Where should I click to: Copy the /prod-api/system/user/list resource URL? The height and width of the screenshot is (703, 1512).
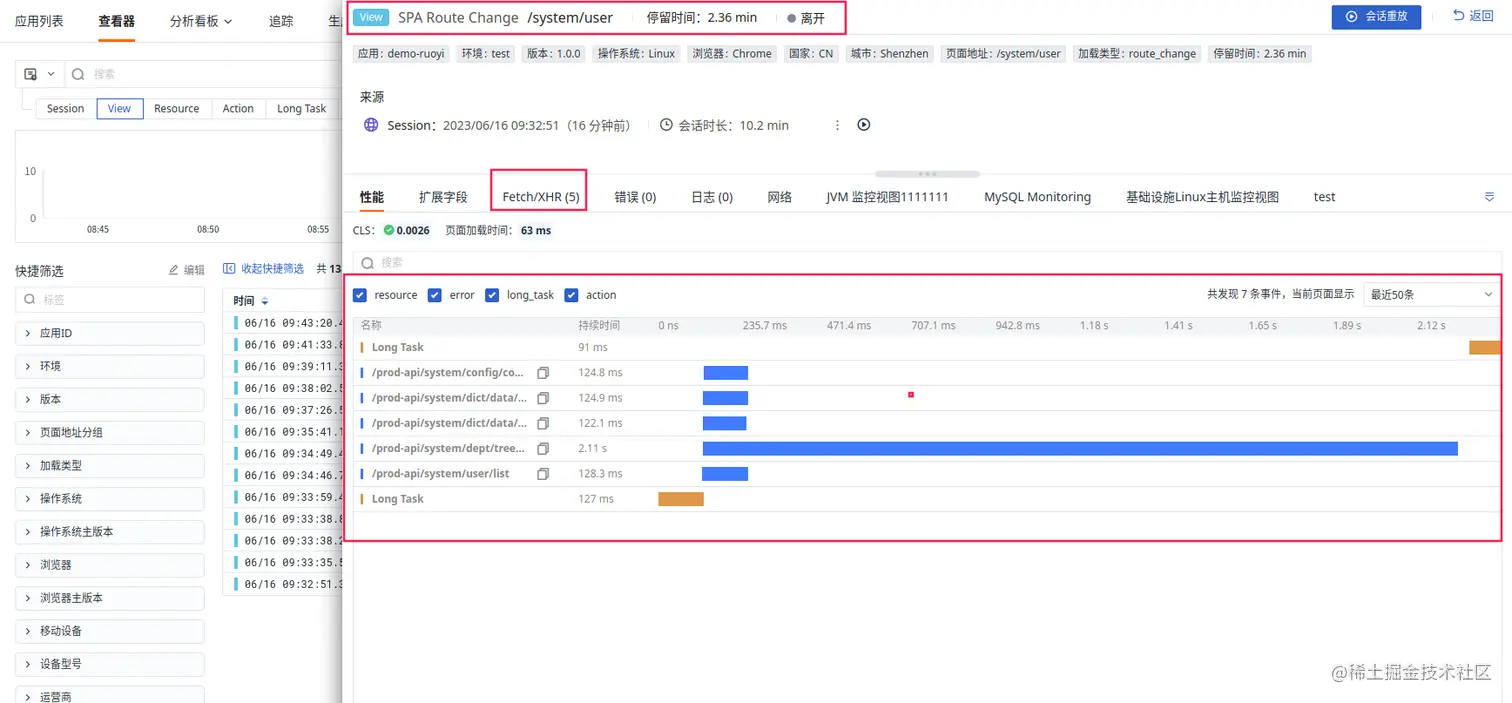[x=543, y=474]
